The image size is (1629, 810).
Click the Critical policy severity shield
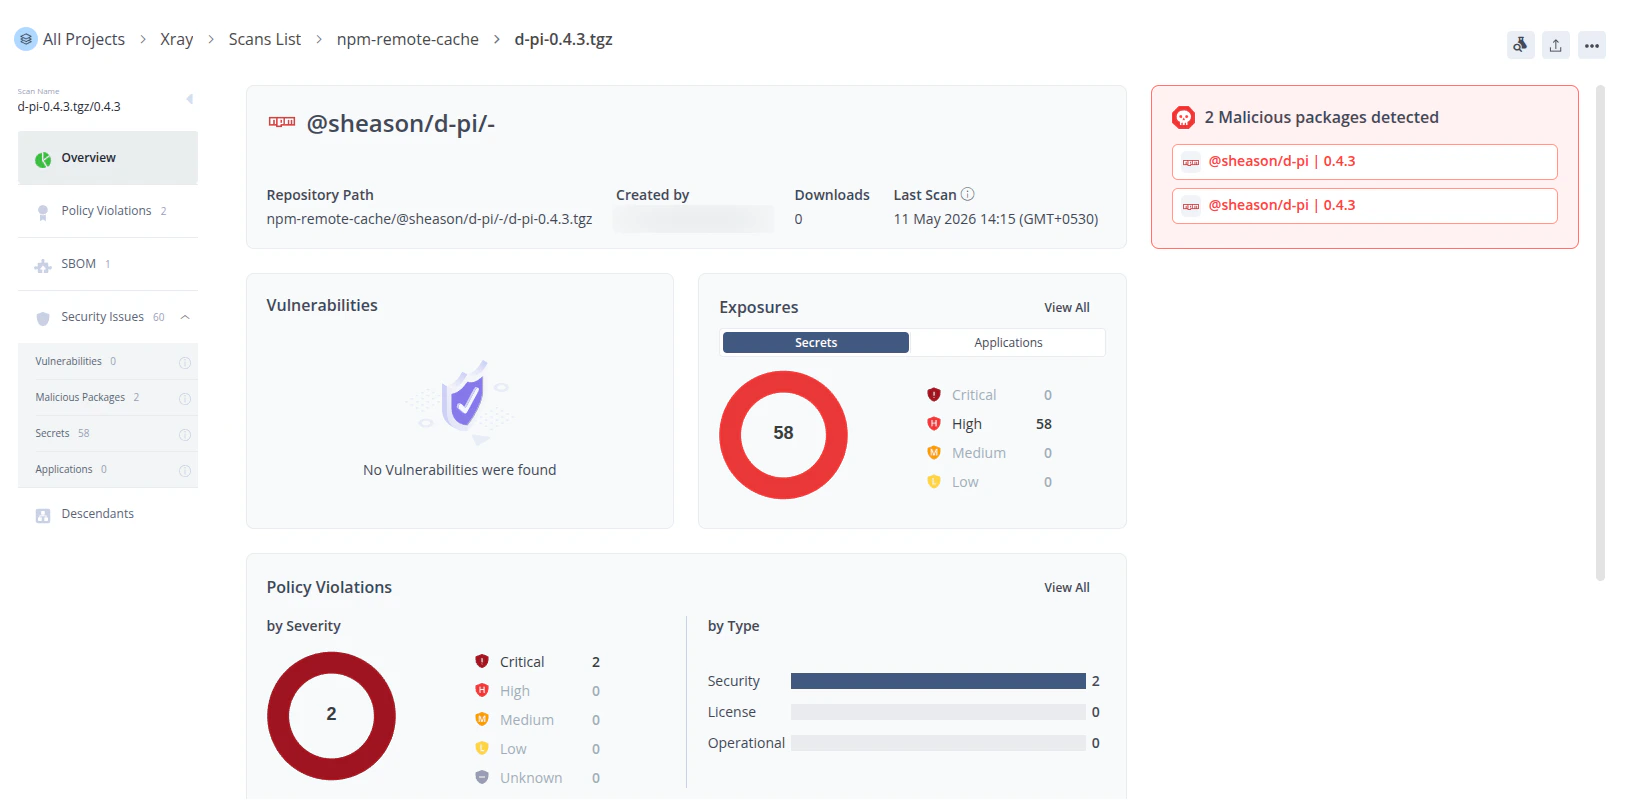click(482, 662)
